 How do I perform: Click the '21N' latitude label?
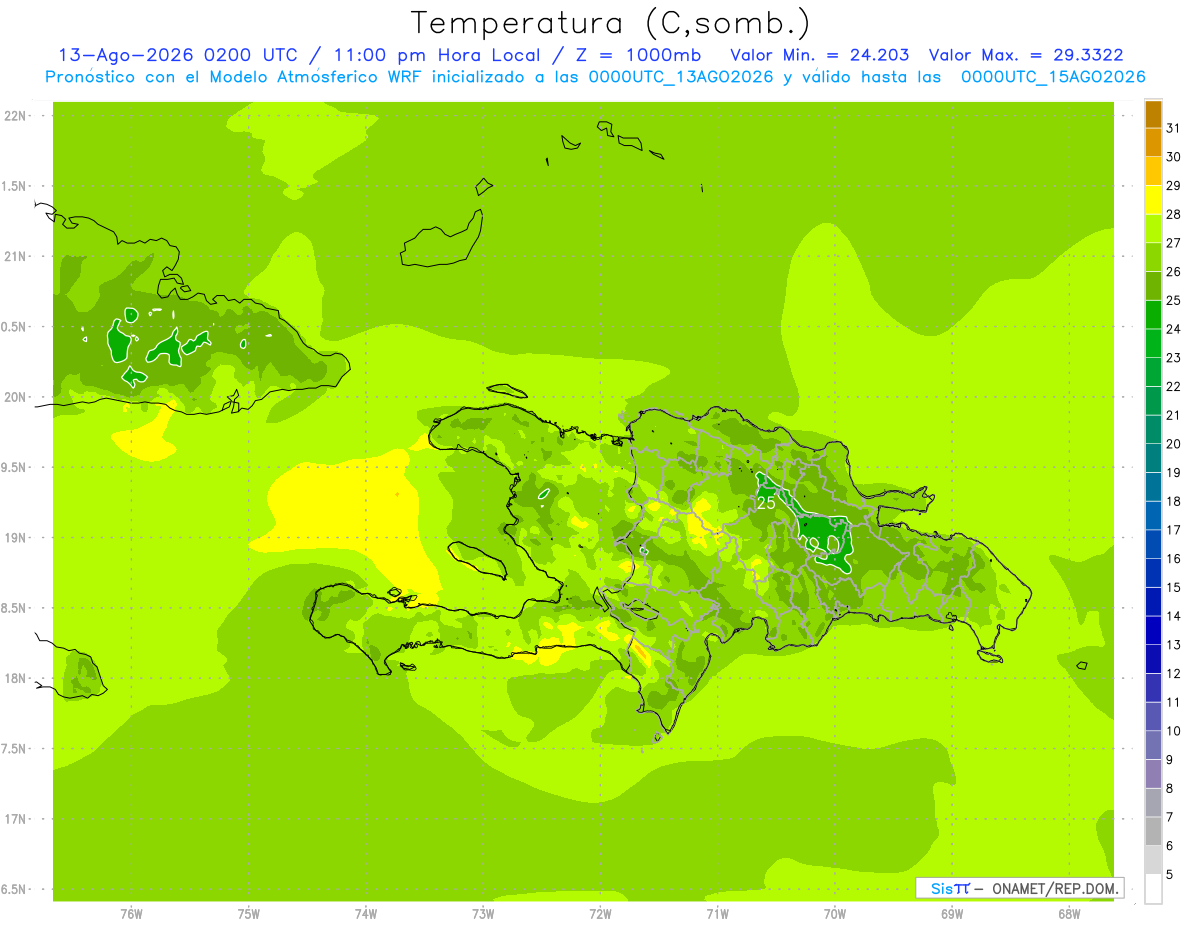15,257
